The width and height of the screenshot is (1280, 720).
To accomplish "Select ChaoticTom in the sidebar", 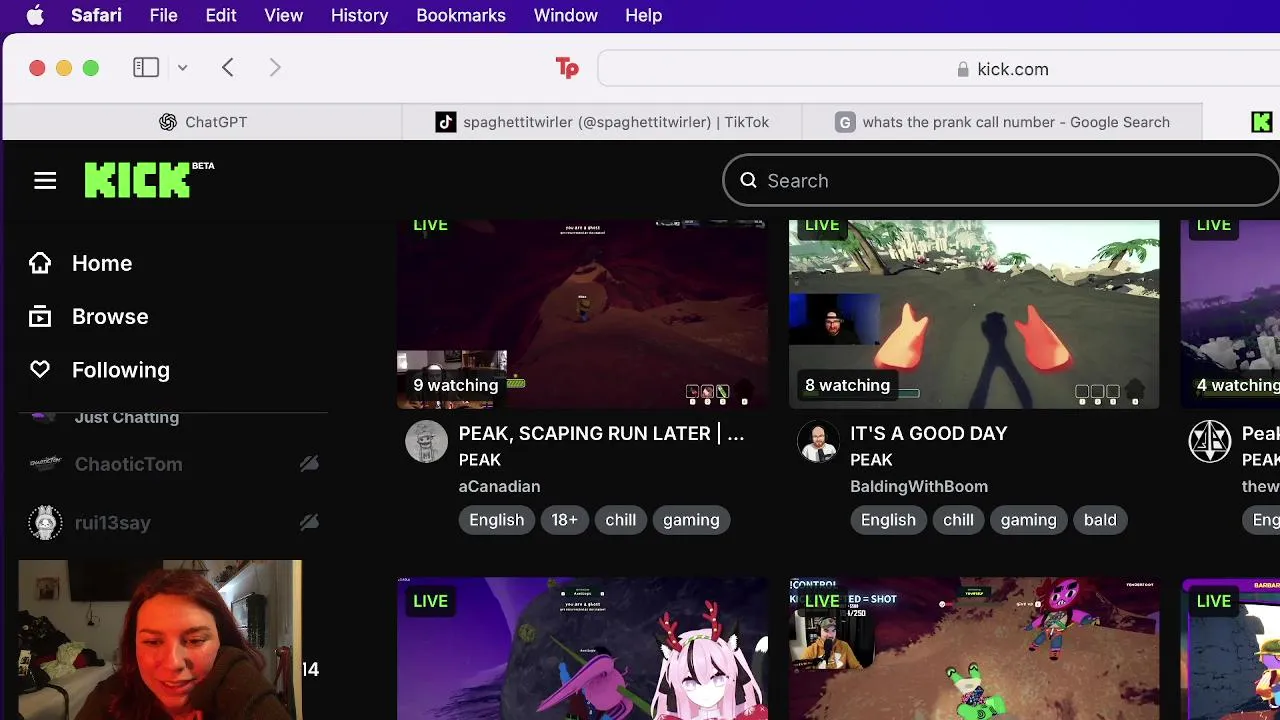I will [x=129, y=464].
